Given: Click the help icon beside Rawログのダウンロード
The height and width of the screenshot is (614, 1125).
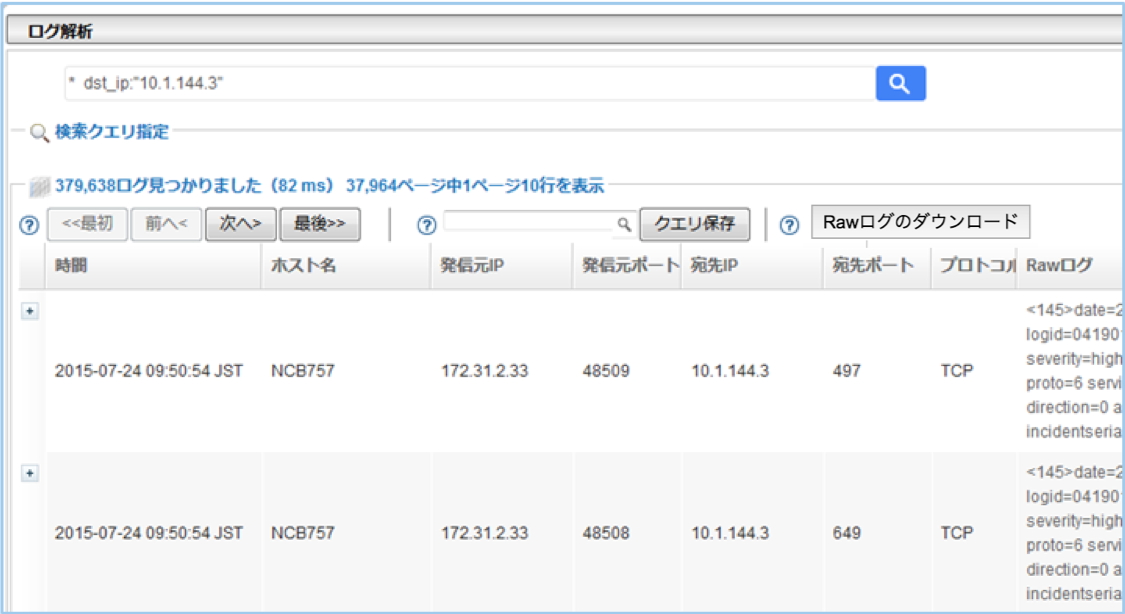Looking at the screenshot, I should point(787,224).
